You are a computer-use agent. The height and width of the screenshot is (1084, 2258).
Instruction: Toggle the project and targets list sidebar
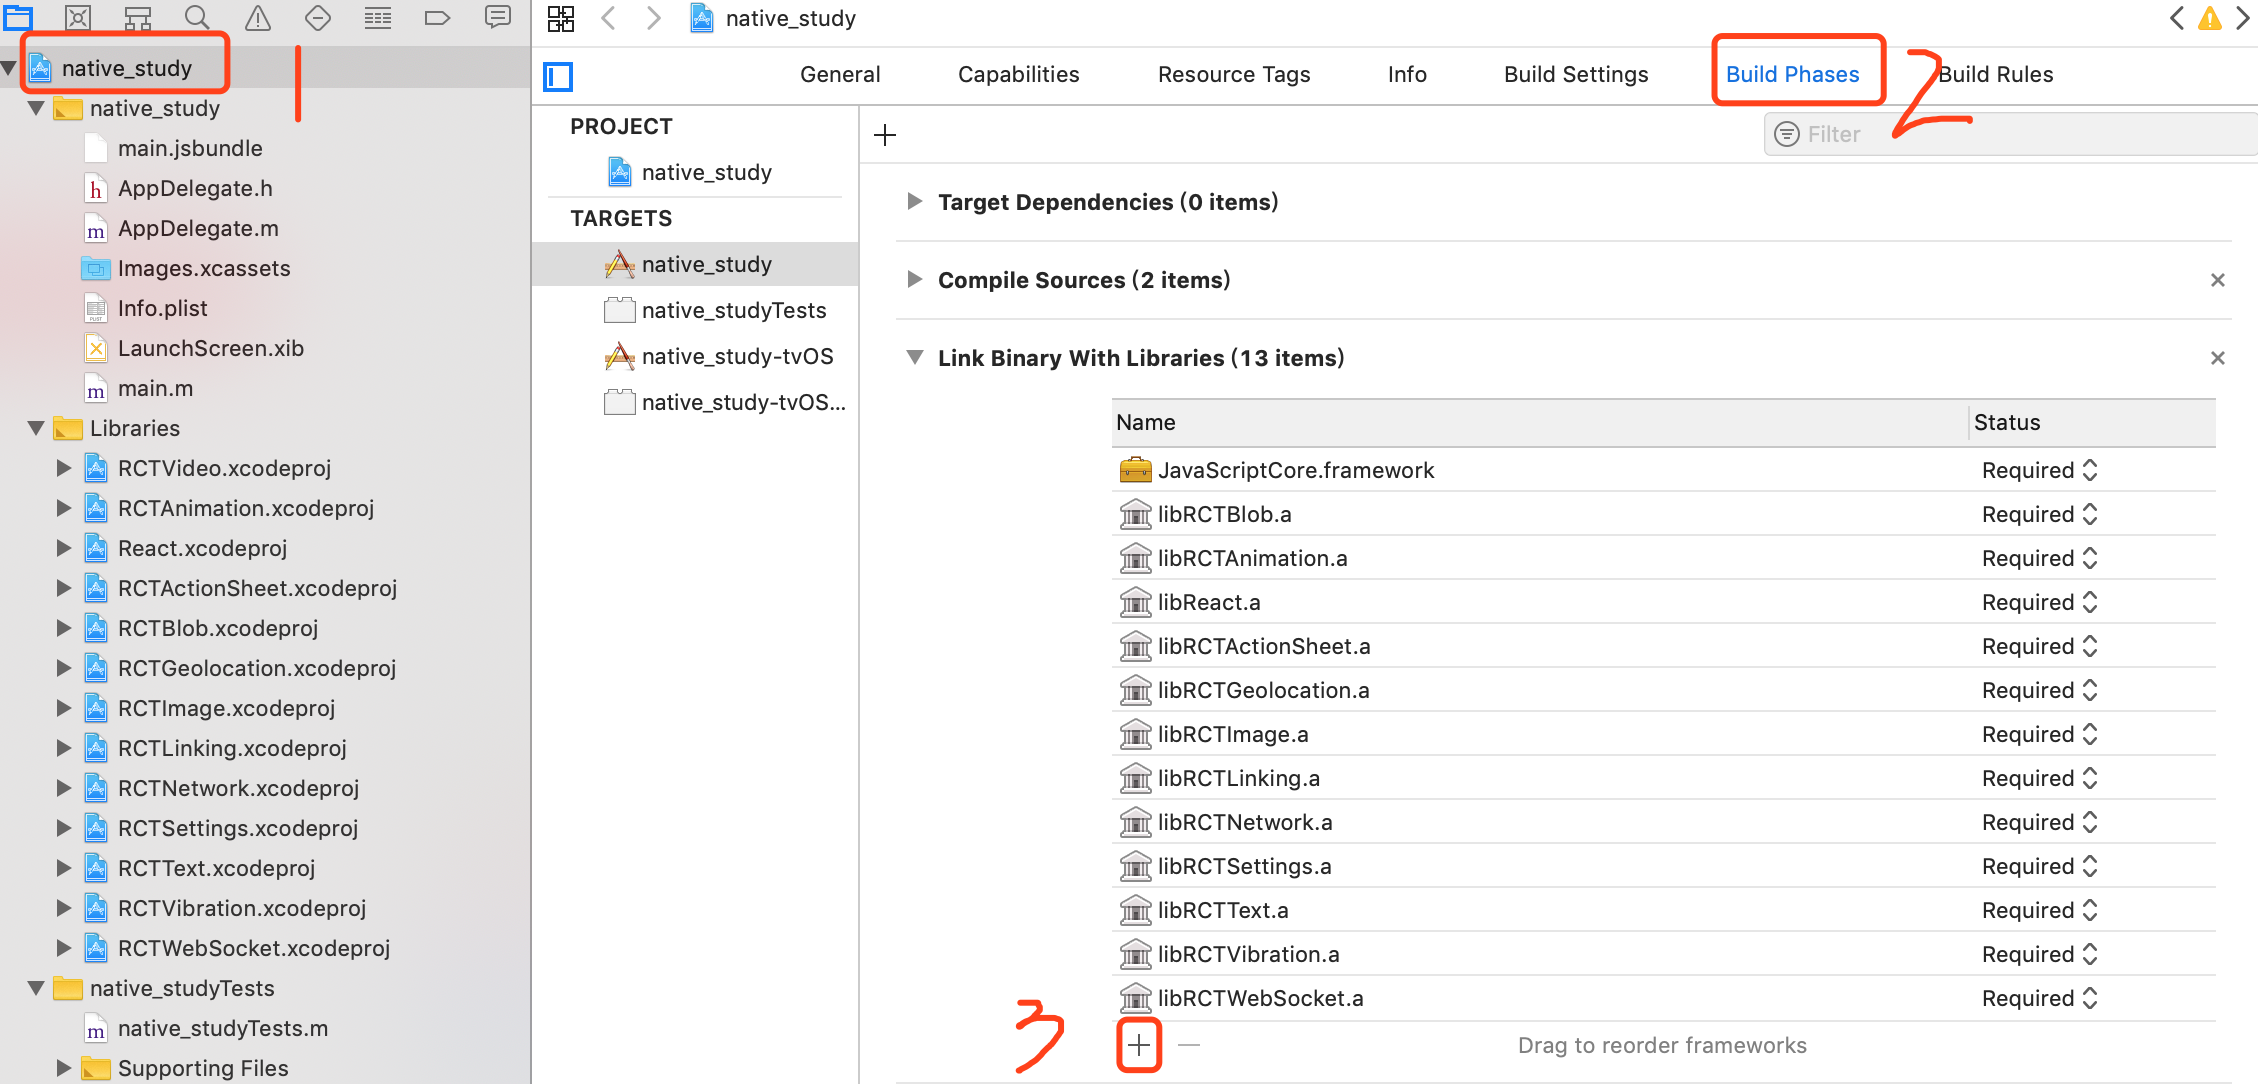(x=558, y=76)
